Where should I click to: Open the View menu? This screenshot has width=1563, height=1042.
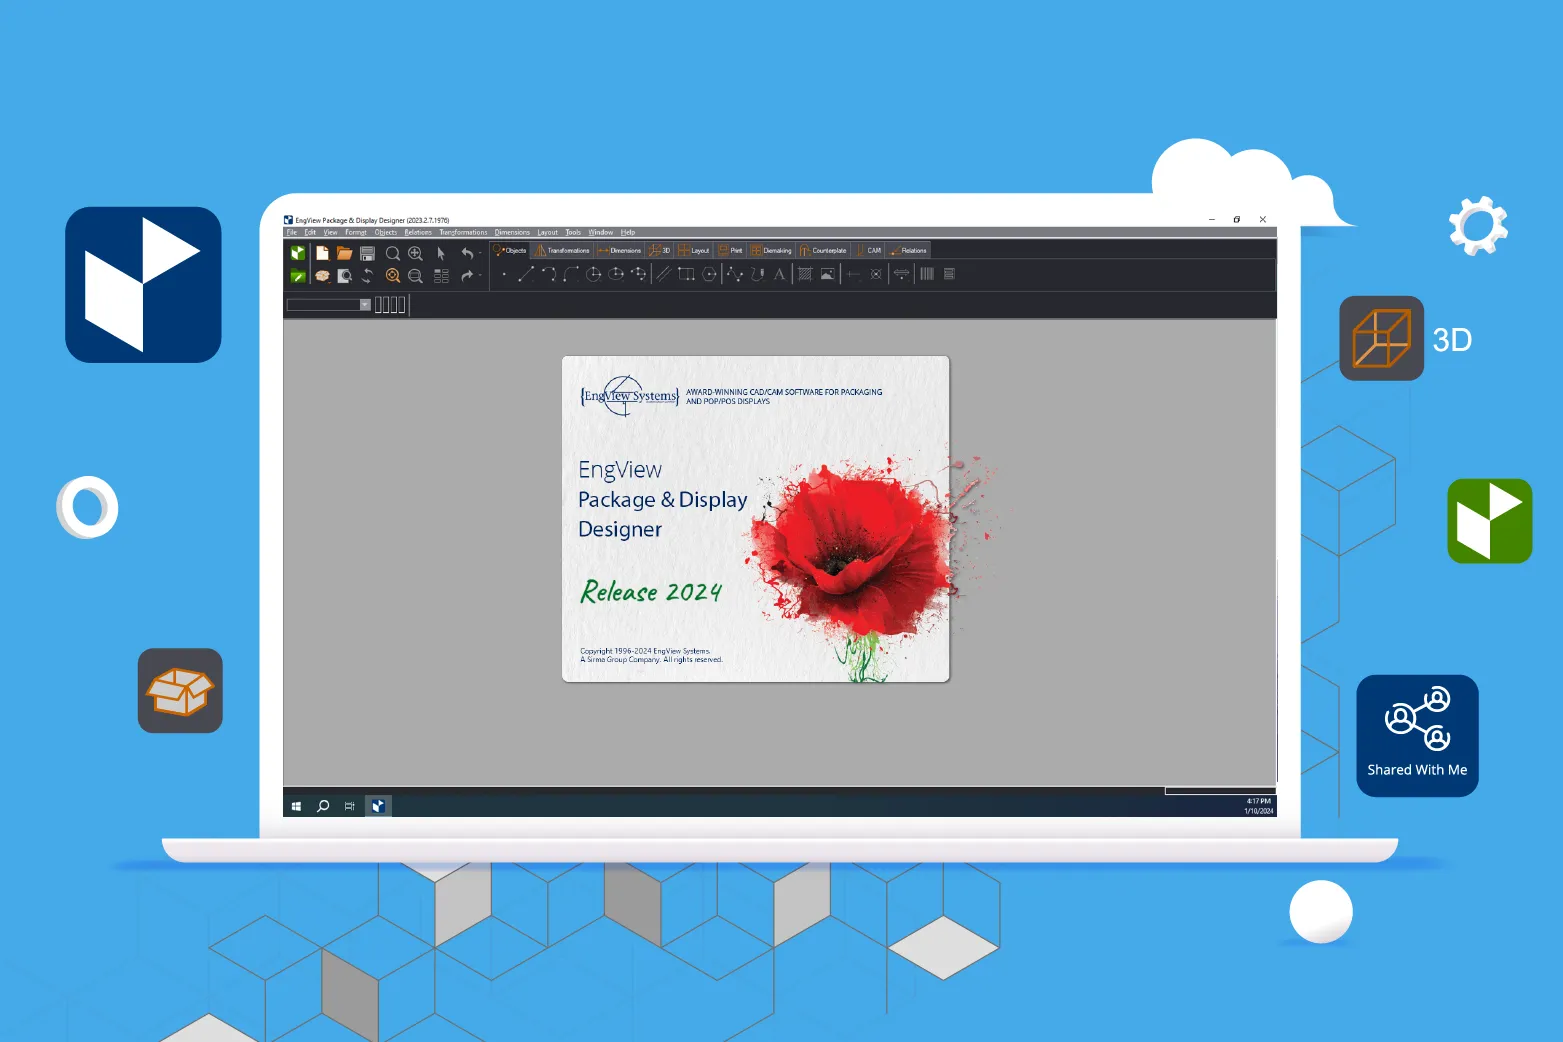(330, 232)
